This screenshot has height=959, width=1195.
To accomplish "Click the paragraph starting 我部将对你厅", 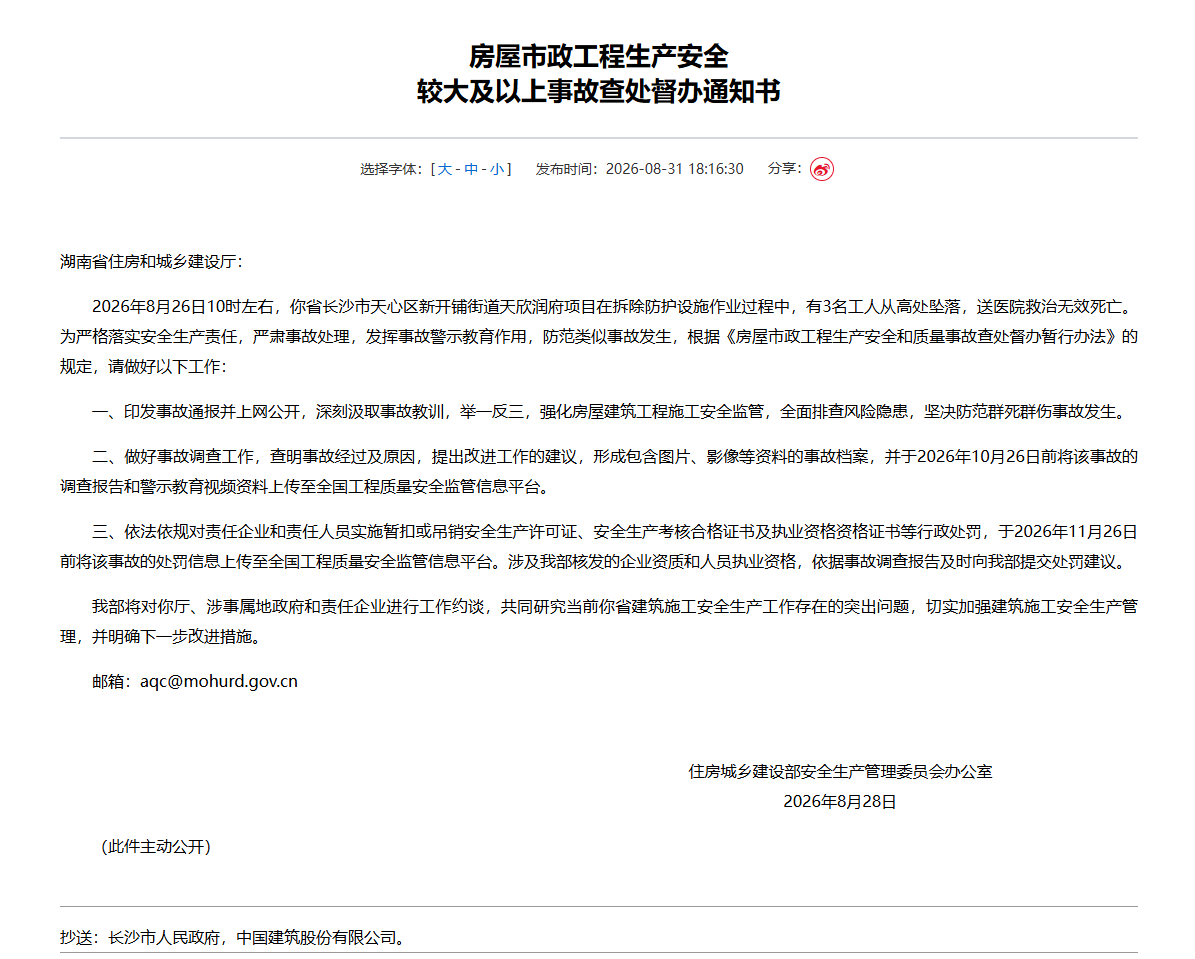I will pos(599,621).
